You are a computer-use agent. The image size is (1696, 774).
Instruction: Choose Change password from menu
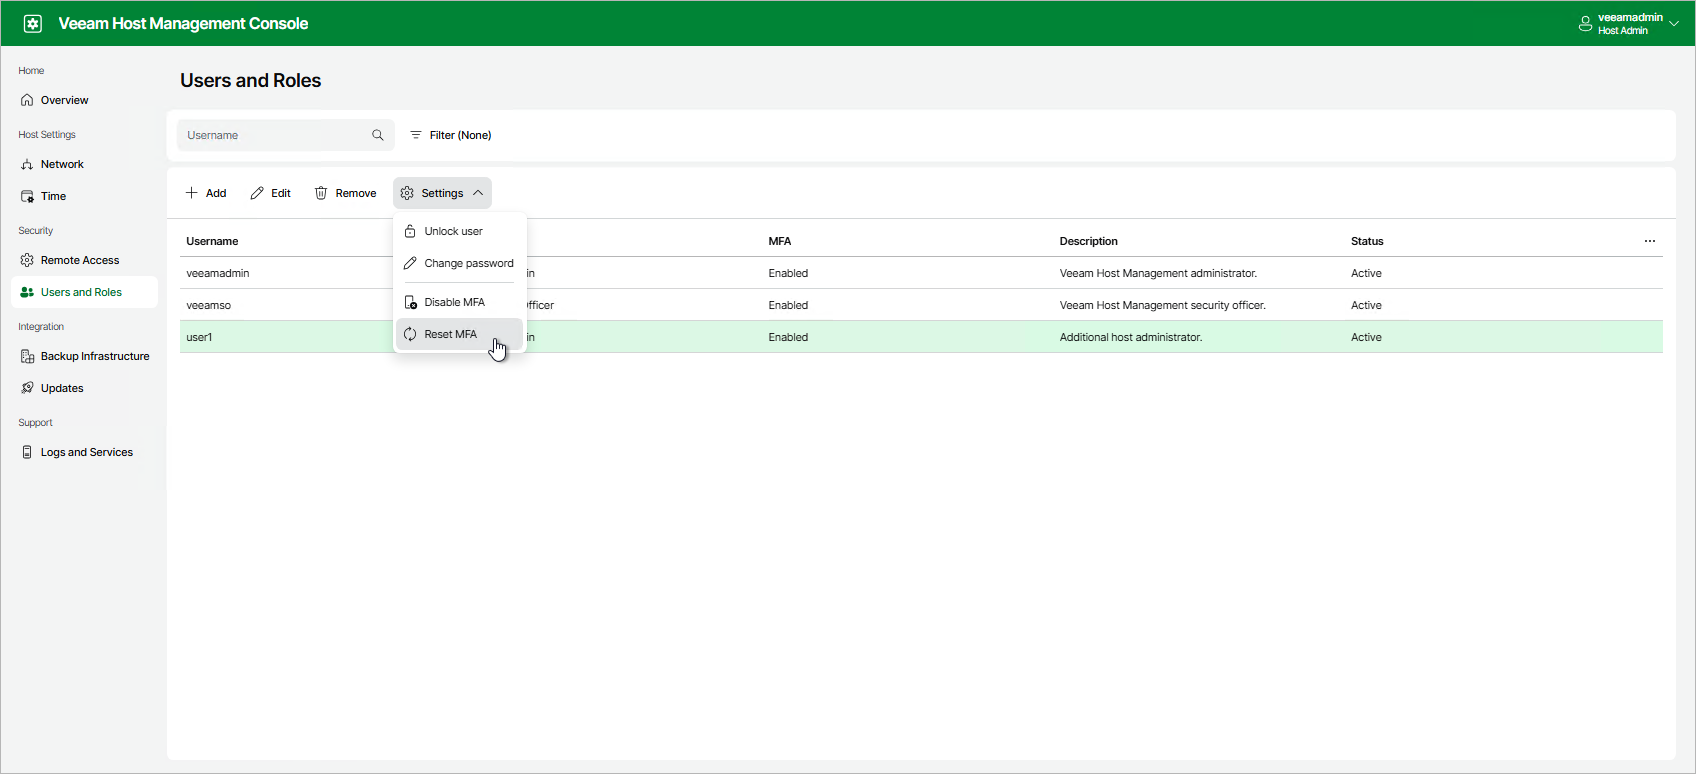[459, 263]
